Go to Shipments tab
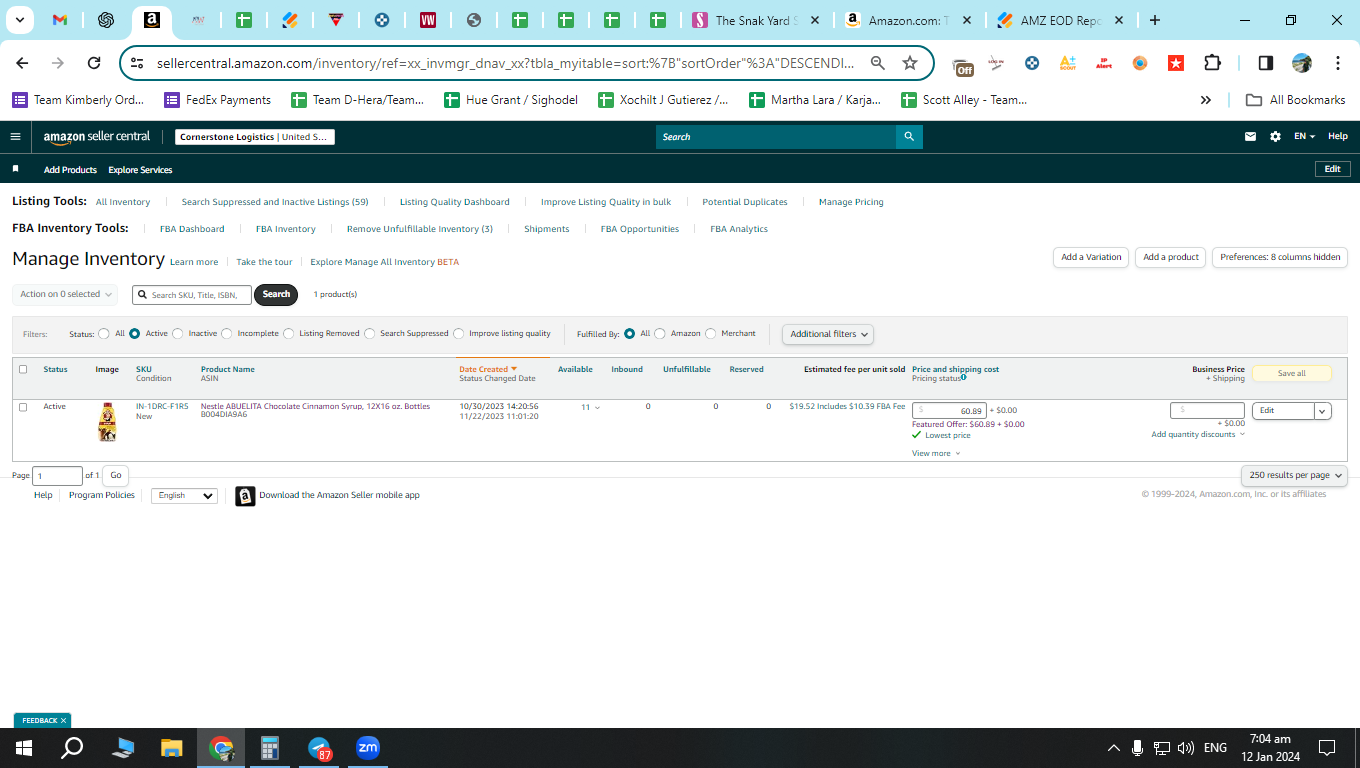 pyautogui.click(x=547, y=229)
